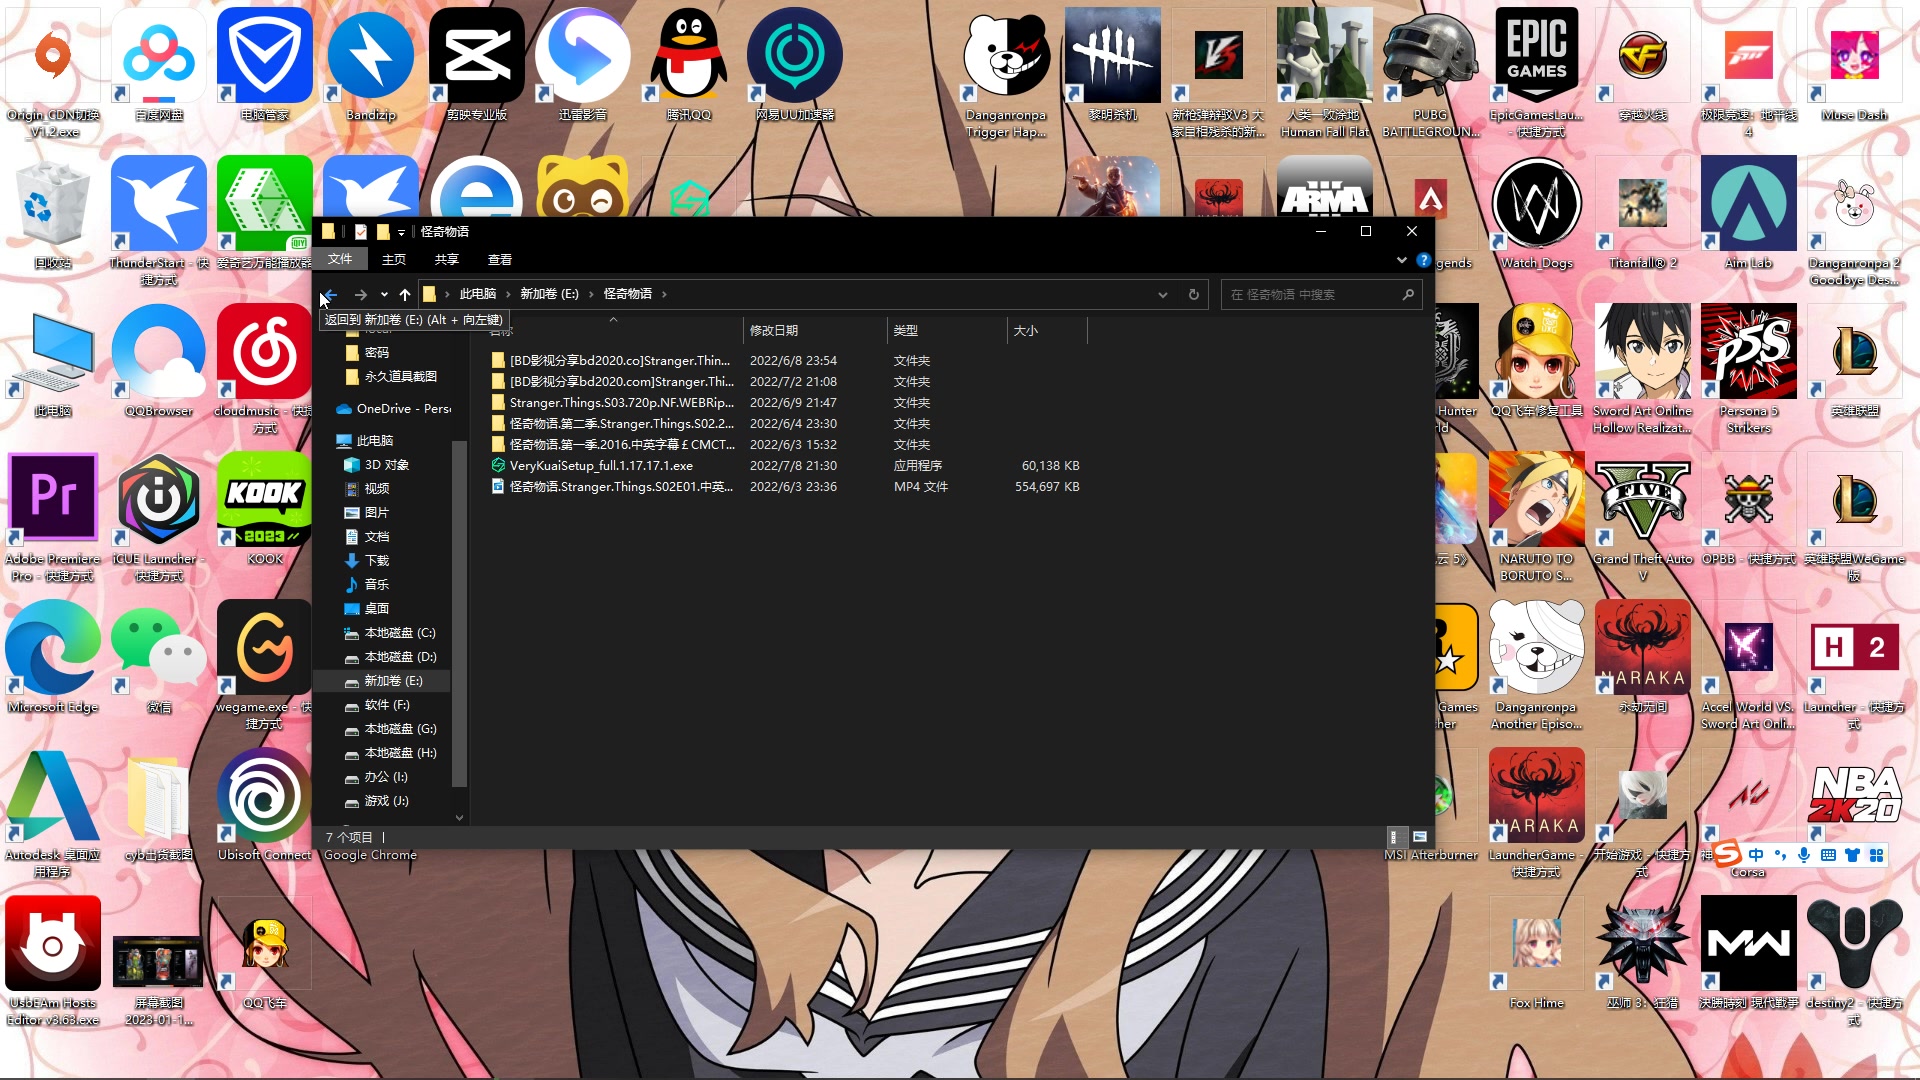Screen dimensions: 1920x1080
Task: Switch to 主页 ribbon tab
Action: pos(394,259)
